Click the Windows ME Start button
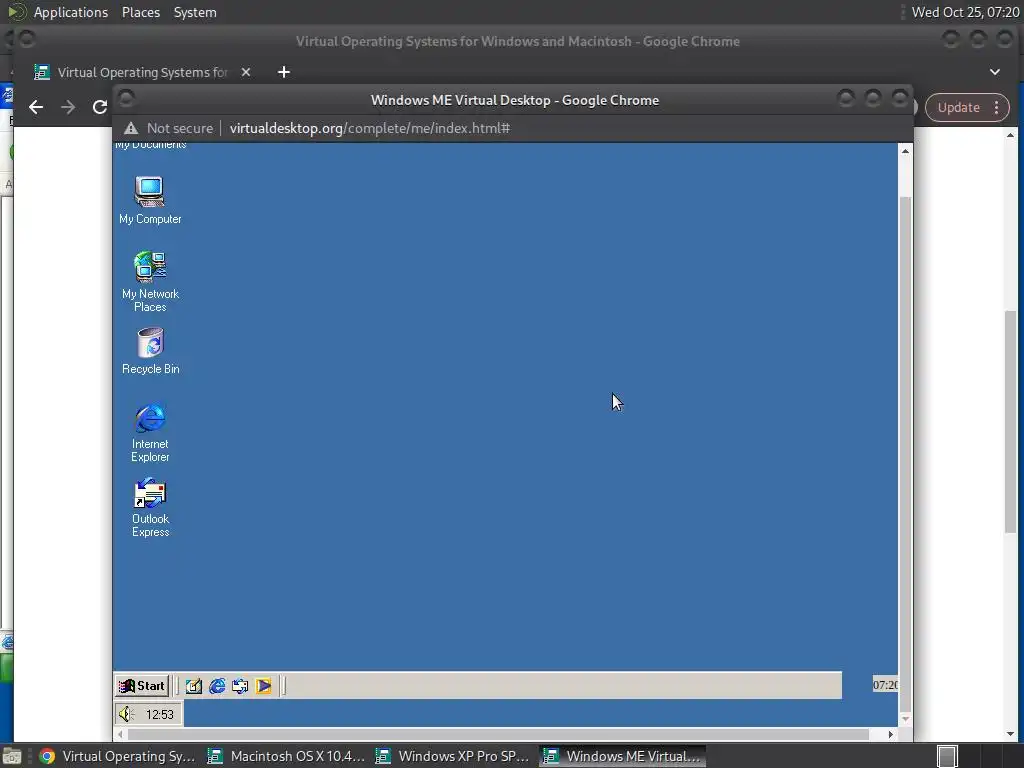The width and height of the screenshot is (1024, 768). point(142,686)
